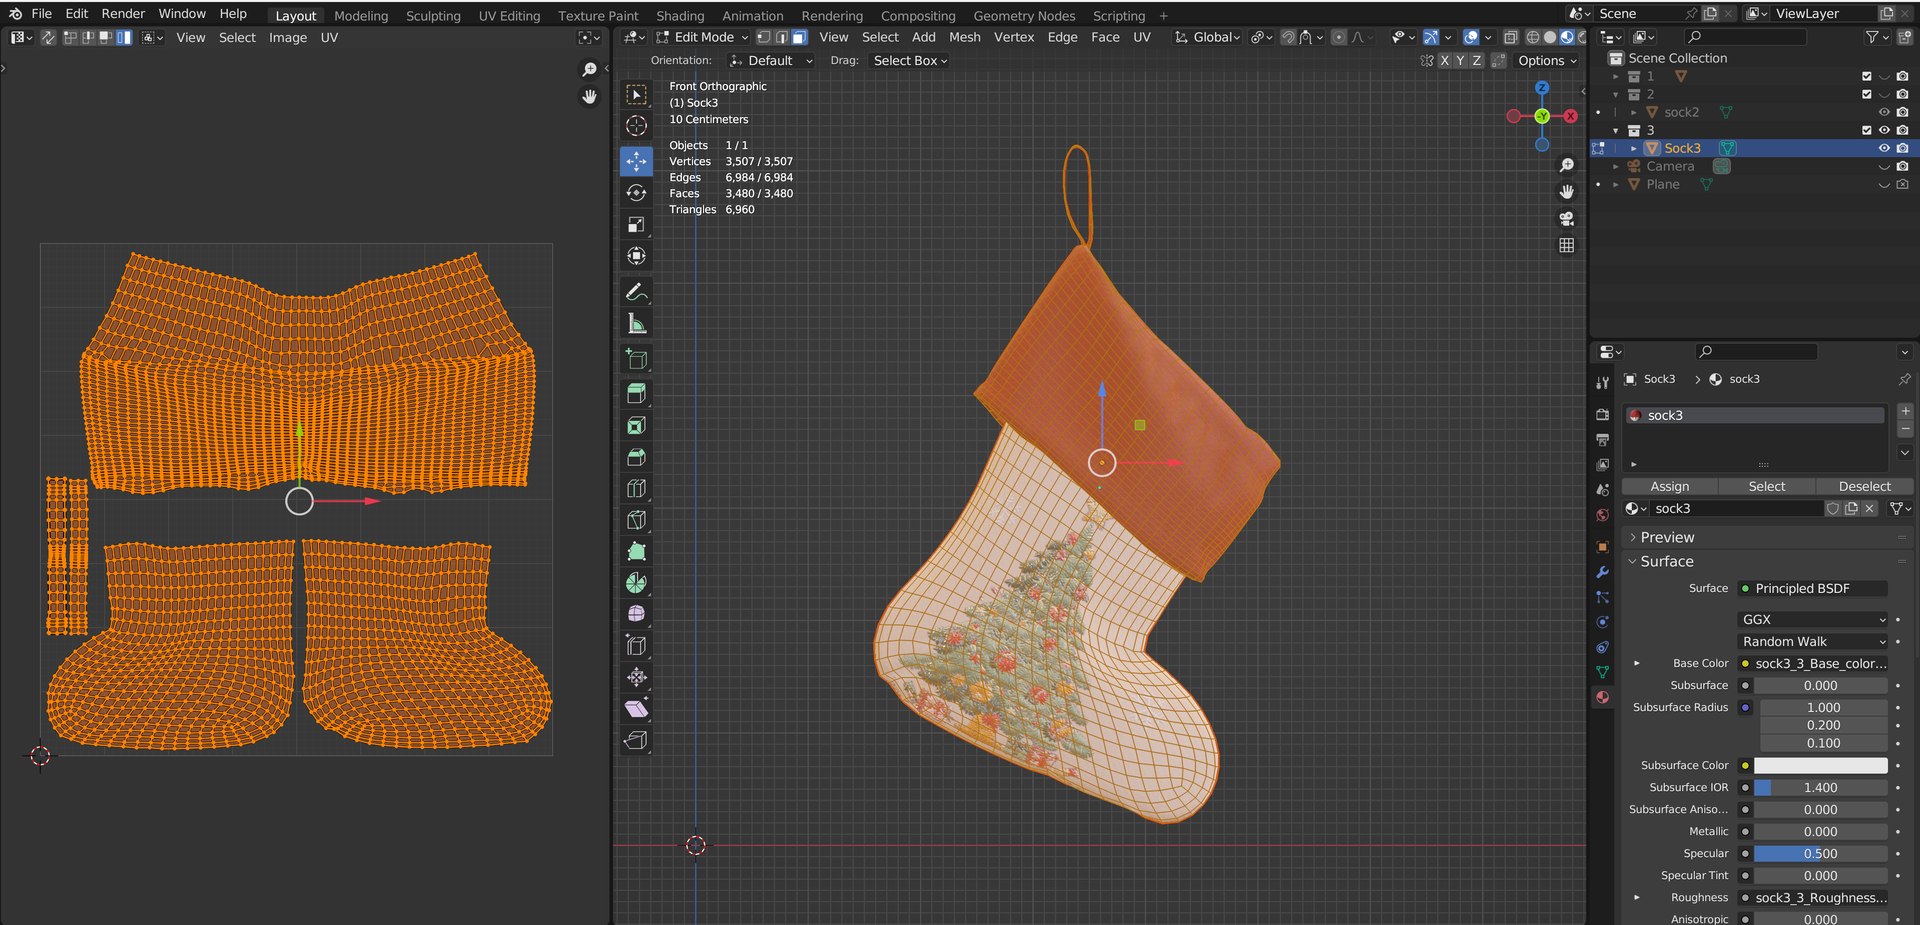This screenshot has height=925, width=1920.
Task: Add a new material slot
Action: coord(1905,411)
